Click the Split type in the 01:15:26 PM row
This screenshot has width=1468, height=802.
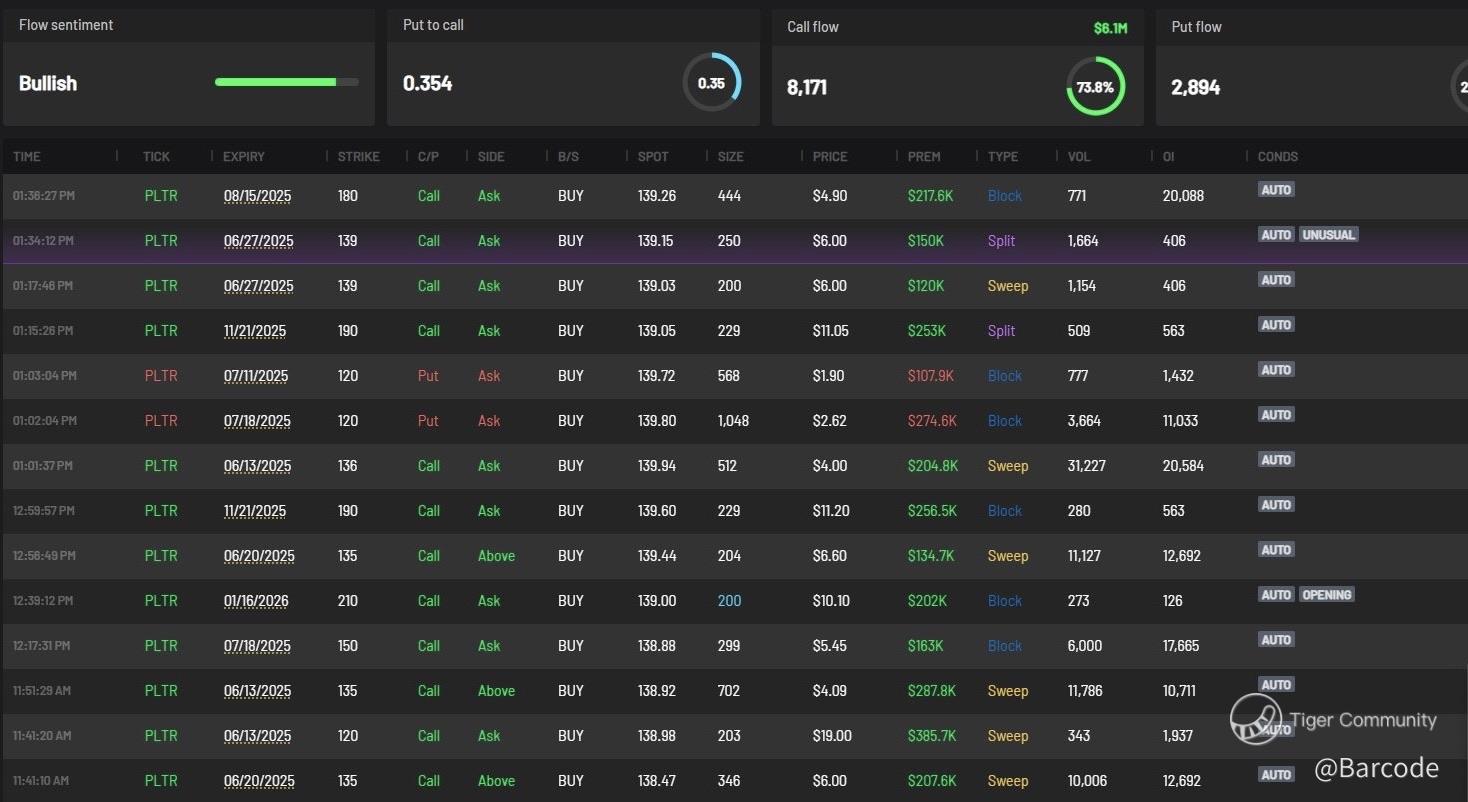coord(1001,331)
